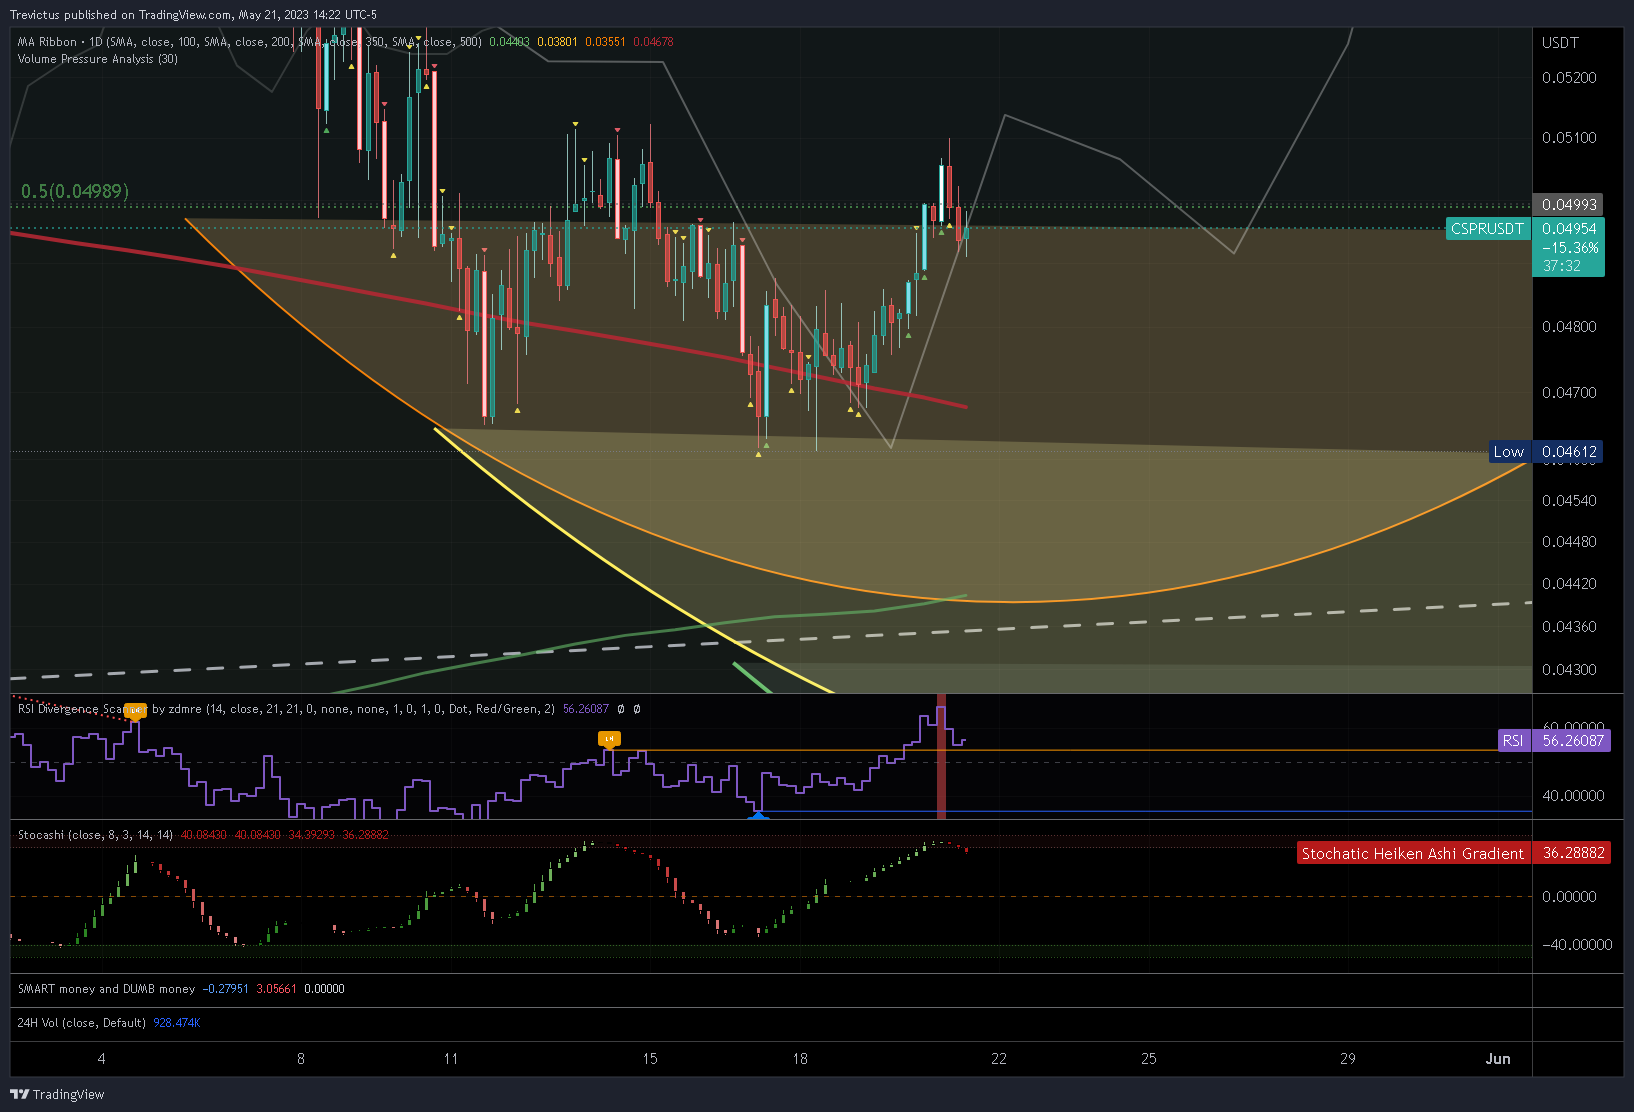Click the USDT currency label on price axis
The height and width of the screenshot is (1112, 1634).
pos(1560,43)
